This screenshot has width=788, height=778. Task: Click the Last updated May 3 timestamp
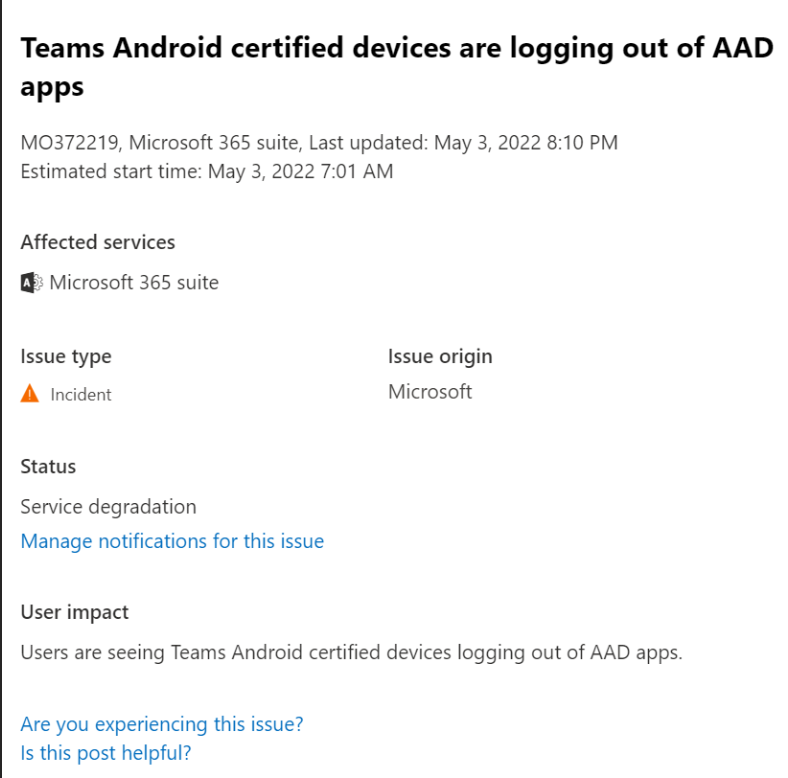click(463, 143)
